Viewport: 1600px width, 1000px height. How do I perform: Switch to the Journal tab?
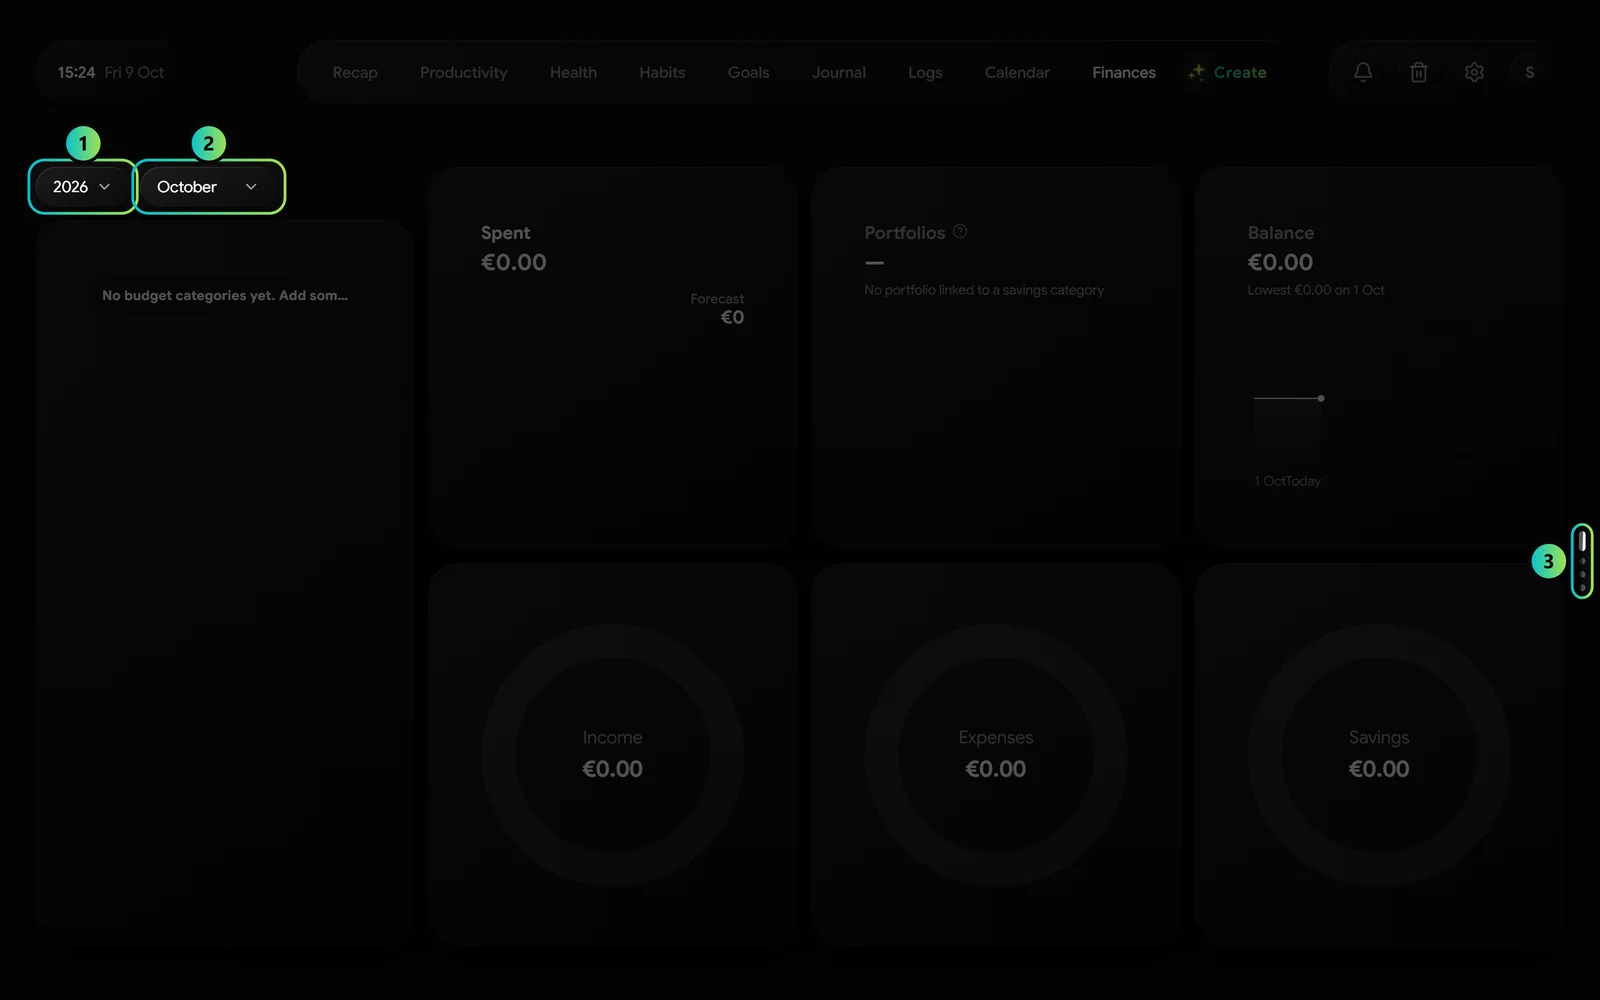pos(839,72)
